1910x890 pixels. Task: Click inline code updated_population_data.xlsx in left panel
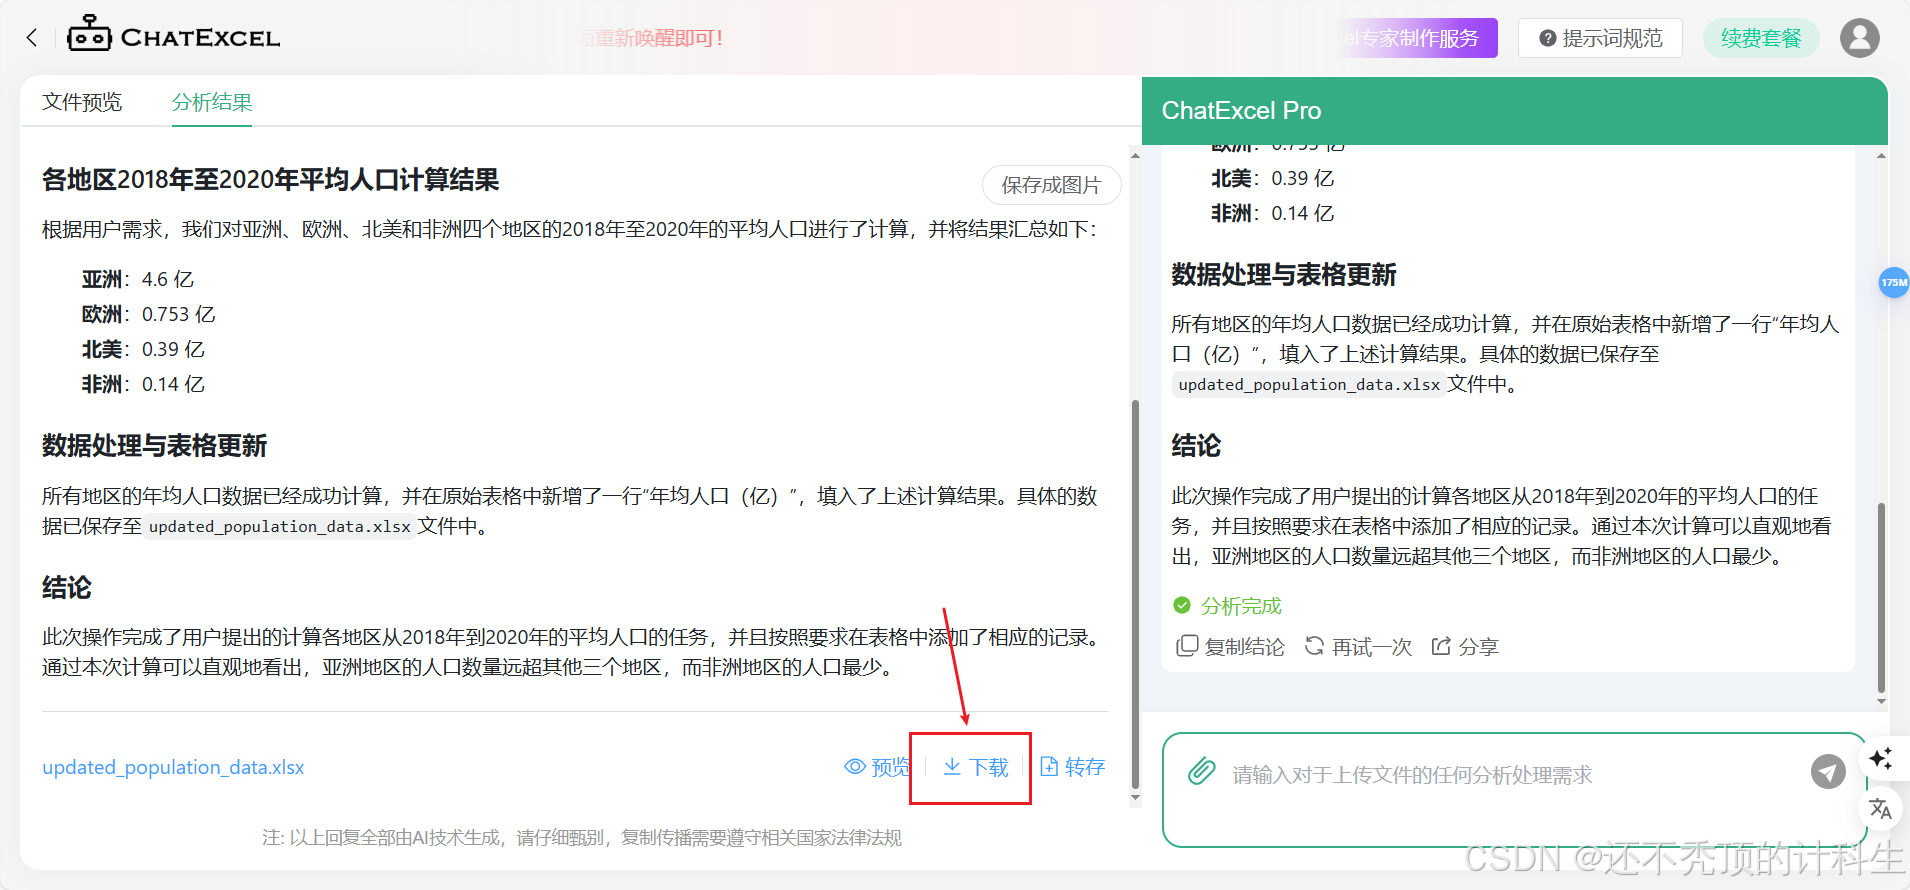point(280,527)
